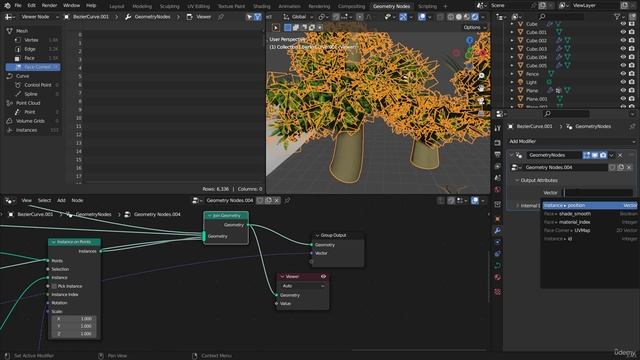
Task: Collapse the Output Attributes panel
Action: pos(517,180)
